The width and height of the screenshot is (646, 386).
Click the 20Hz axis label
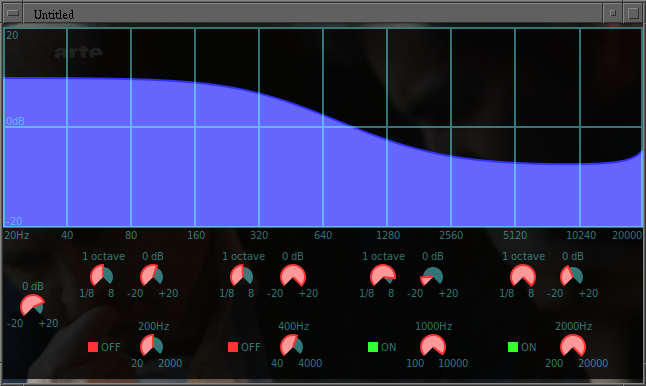16,235
